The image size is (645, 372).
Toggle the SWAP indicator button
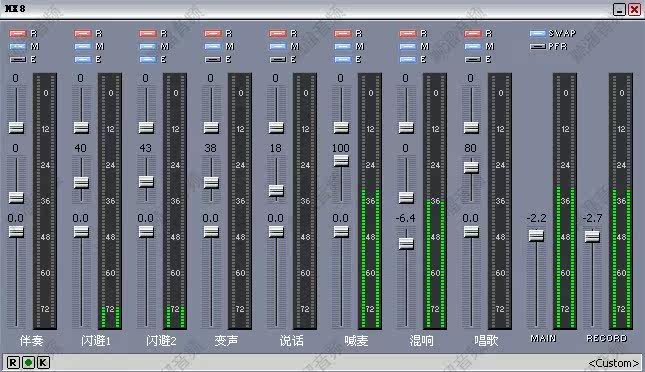pyautogui.click(x=538, y=33)
